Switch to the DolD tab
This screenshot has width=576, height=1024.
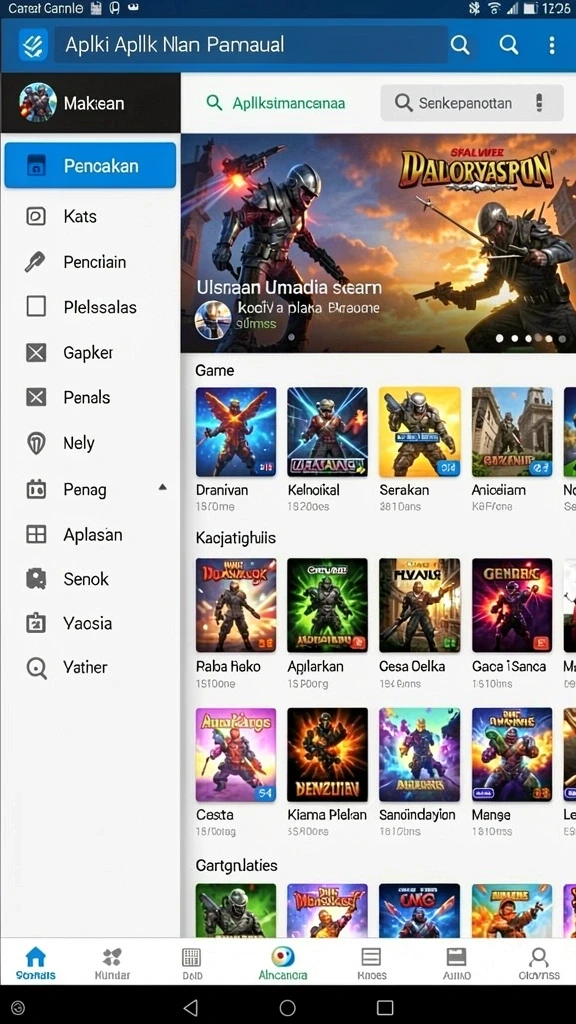(191, 963)
